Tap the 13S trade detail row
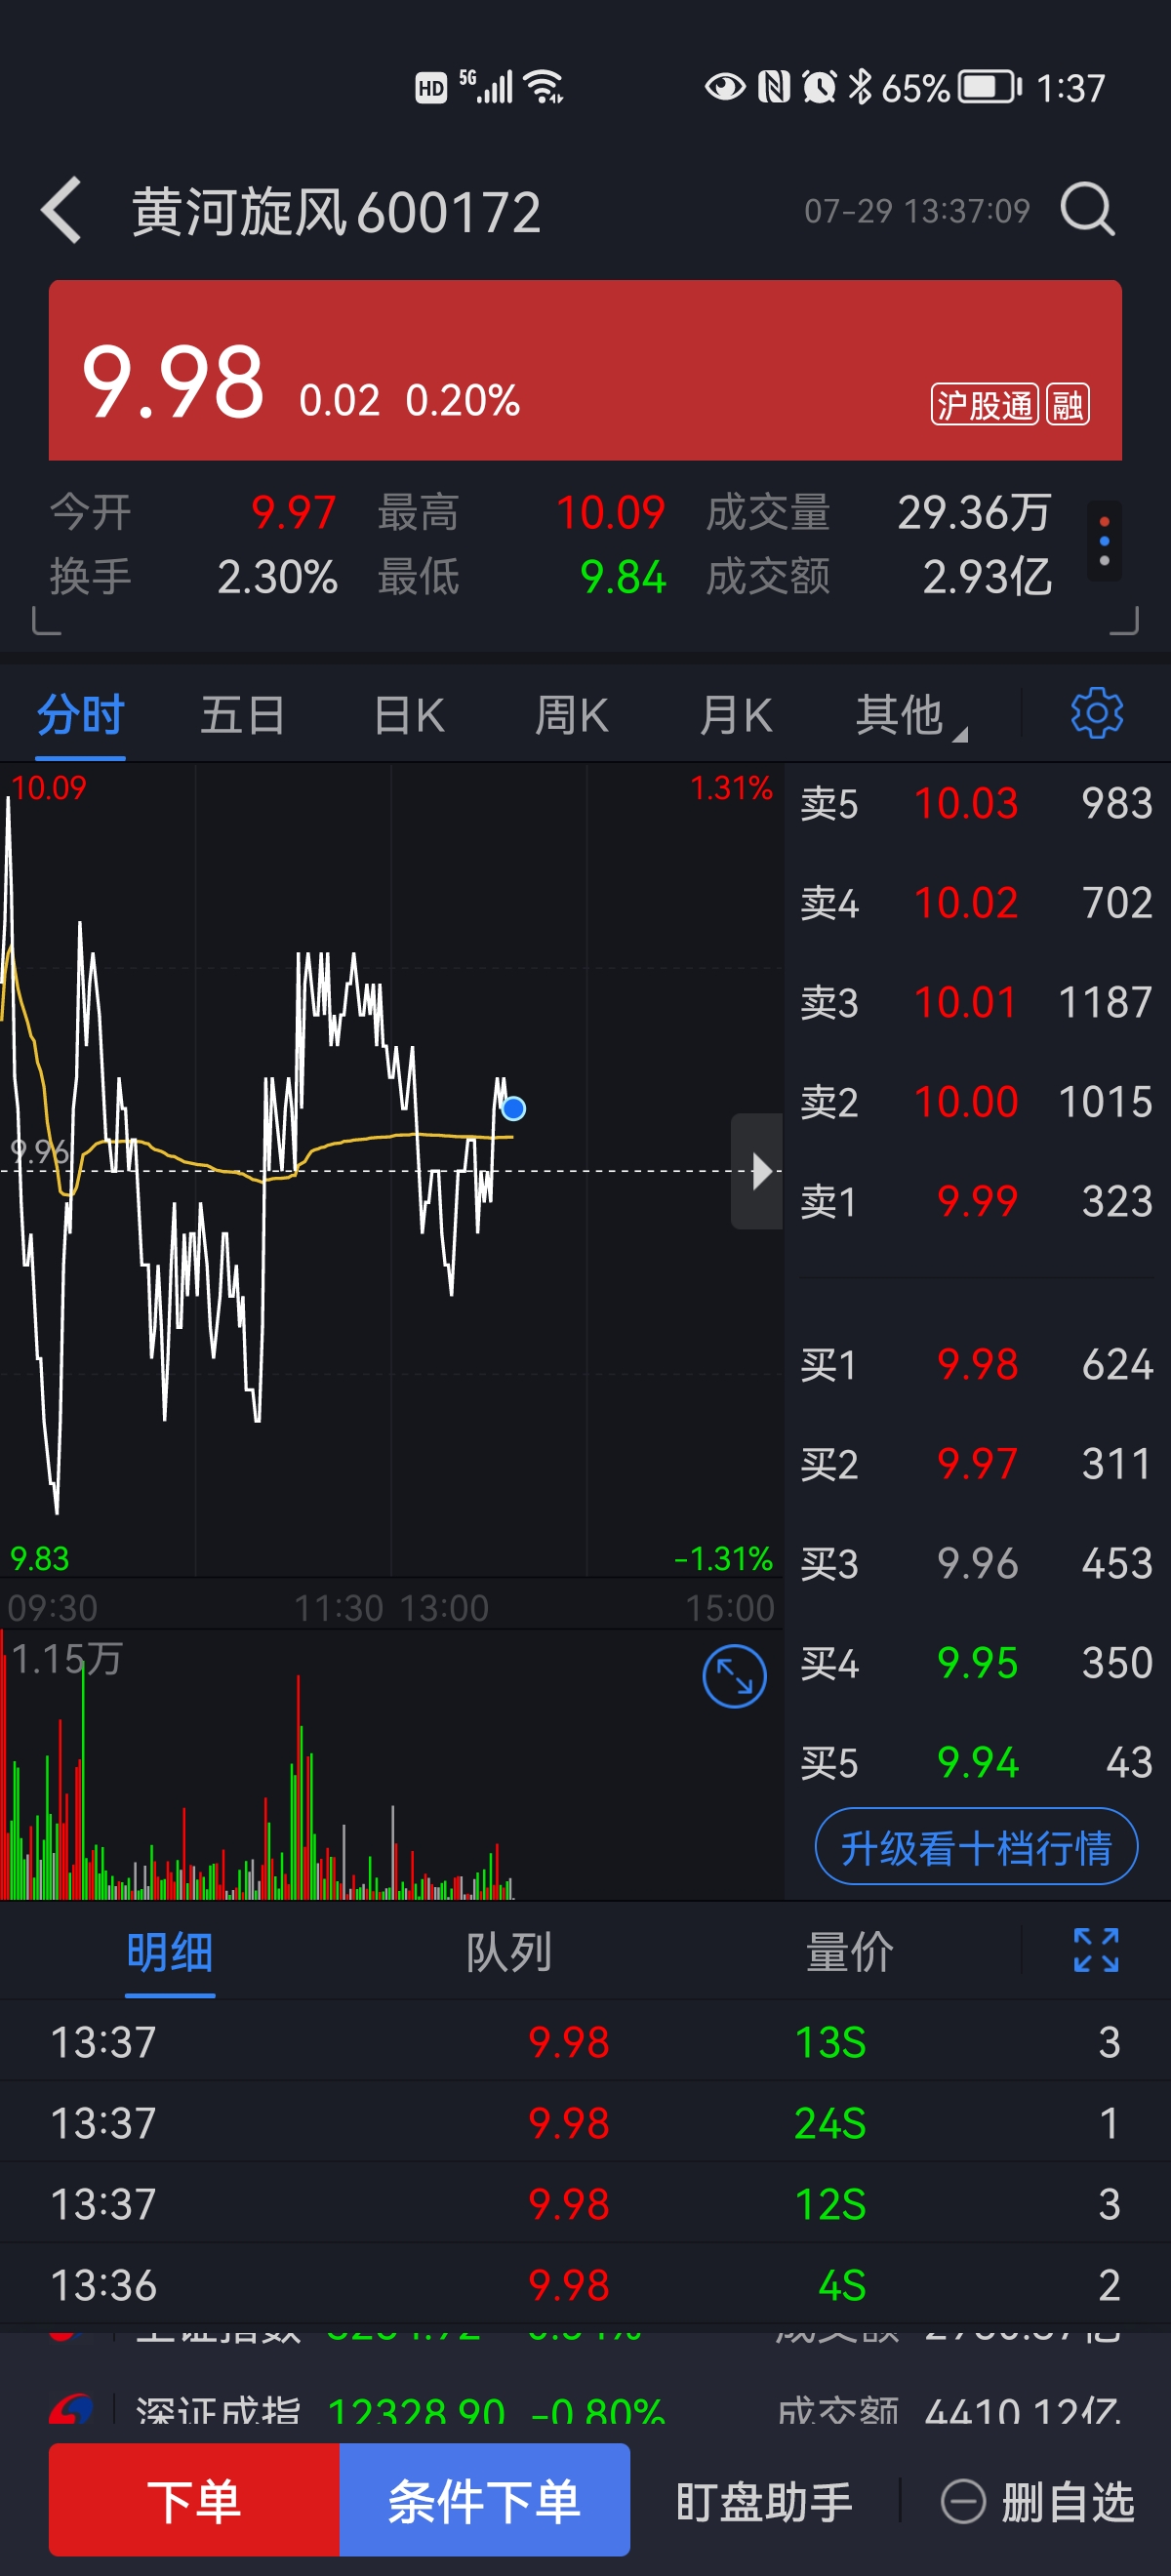Image resolution: width=1171 pixels, height=2576 pixels. [x=585, y=2042]
